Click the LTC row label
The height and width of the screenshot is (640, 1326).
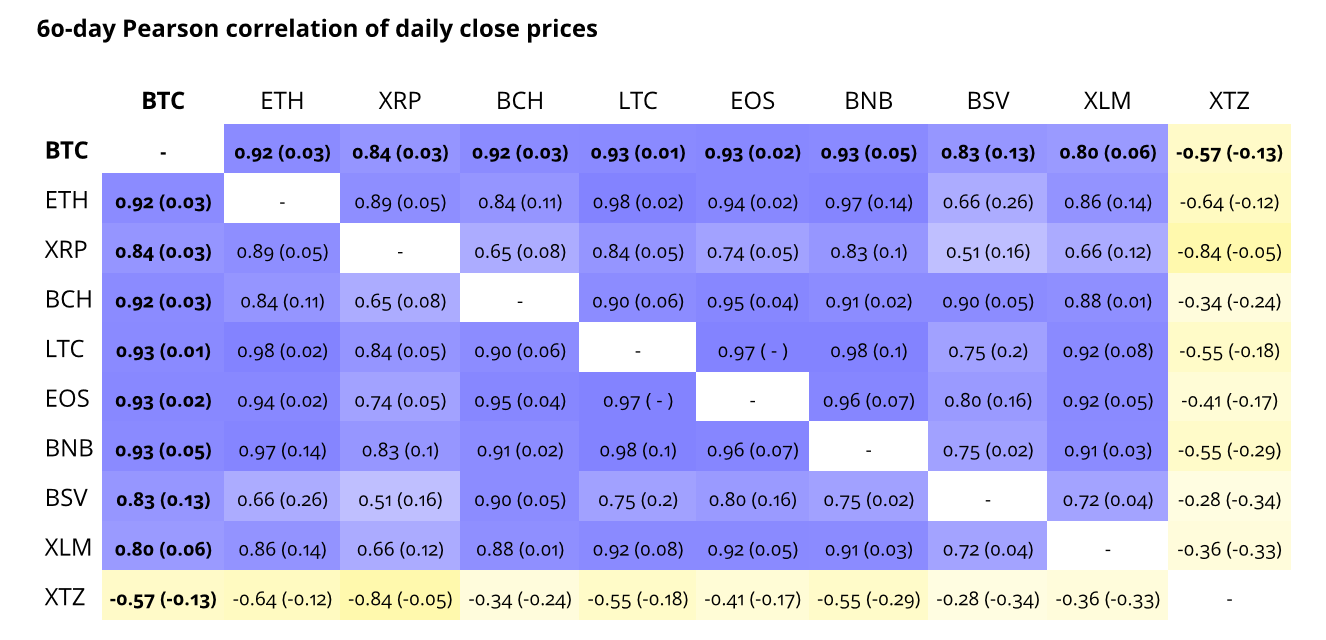click(67, 350)
